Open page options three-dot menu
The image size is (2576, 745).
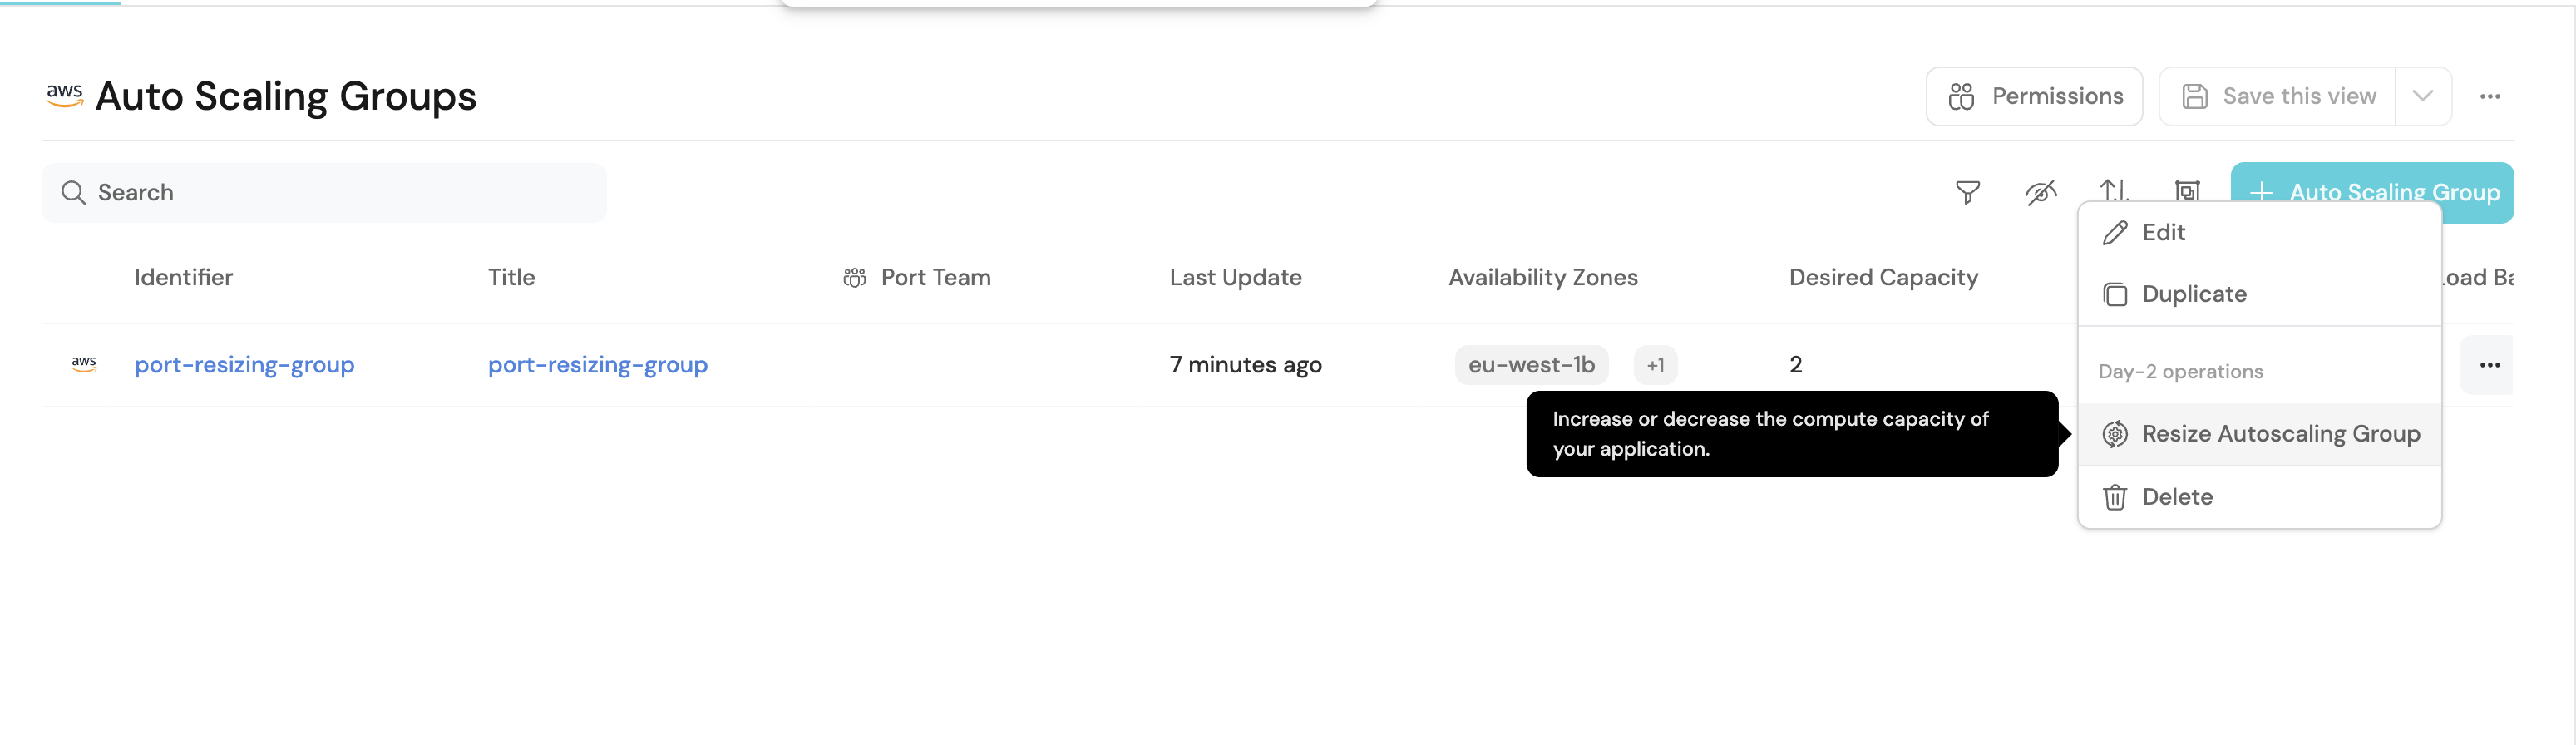pyautogui.click(x=2489, y=97)
